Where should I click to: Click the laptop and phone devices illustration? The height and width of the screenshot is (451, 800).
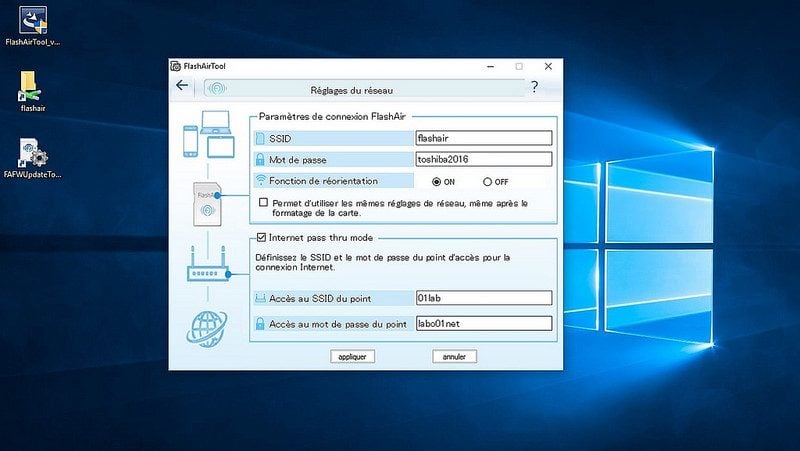pyautogui.click(x=209, y=134)
